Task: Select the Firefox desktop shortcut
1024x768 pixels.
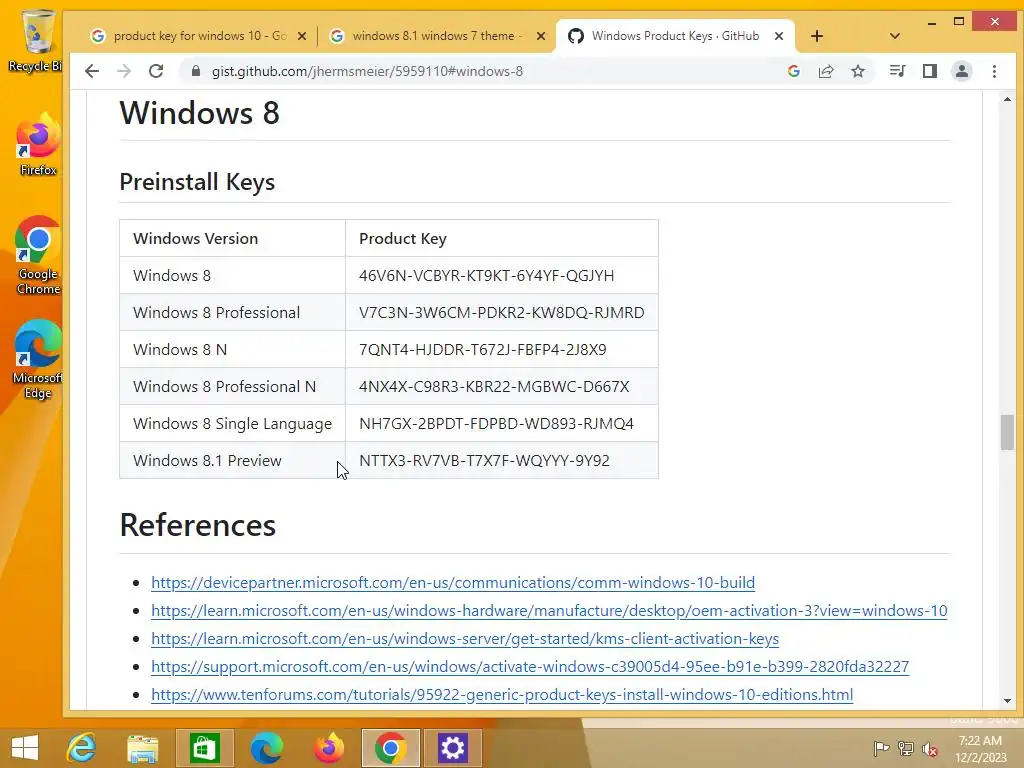Action: point(38,145)
